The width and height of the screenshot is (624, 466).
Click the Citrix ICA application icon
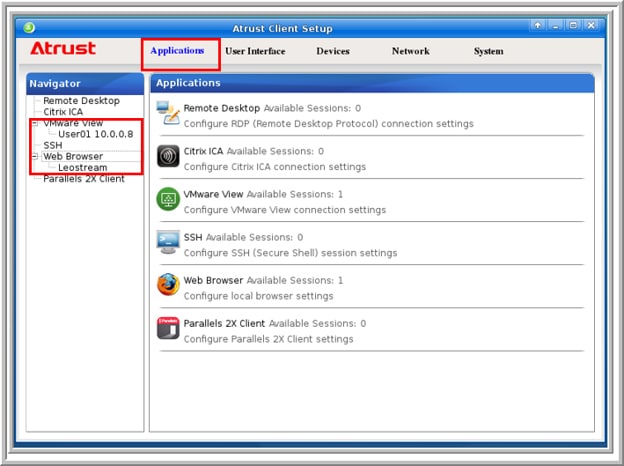tap(168, 156)
